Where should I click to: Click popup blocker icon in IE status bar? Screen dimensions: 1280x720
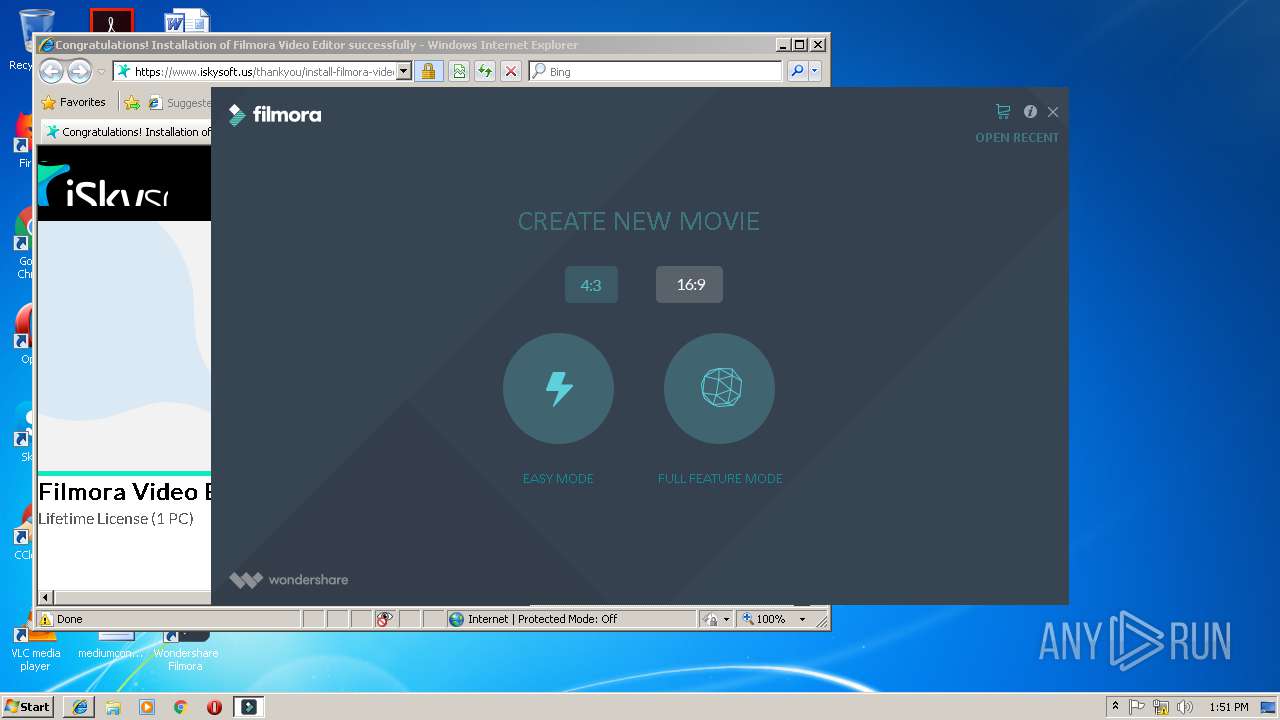click(384, 619)
